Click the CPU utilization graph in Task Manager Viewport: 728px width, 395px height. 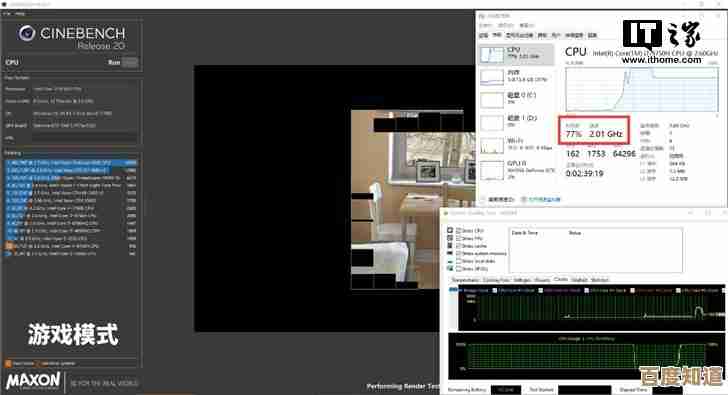pyautogui.click(x=642, y=89)
